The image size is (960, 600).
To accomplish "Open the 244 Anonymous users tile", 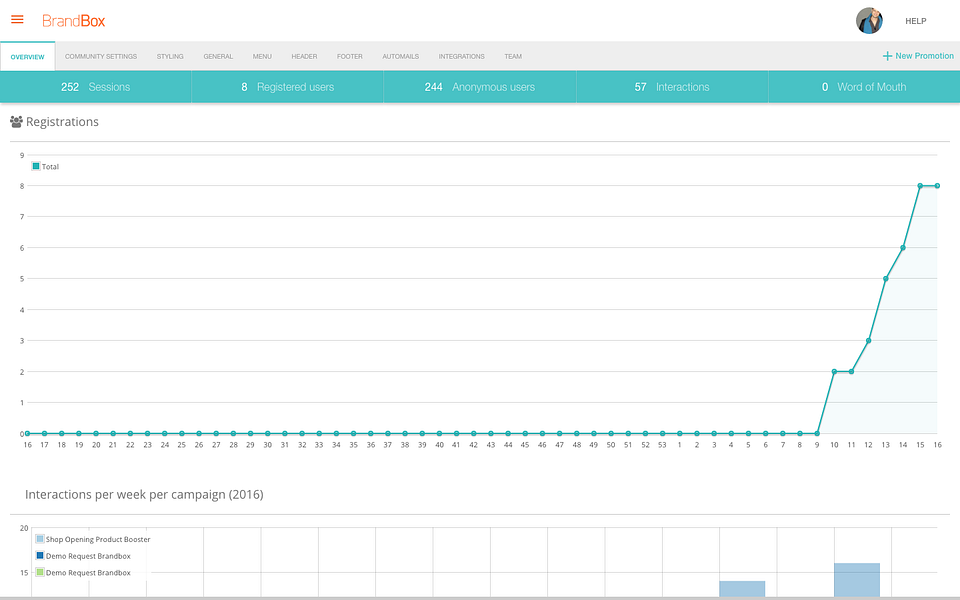I will click(x=480, y=87).
